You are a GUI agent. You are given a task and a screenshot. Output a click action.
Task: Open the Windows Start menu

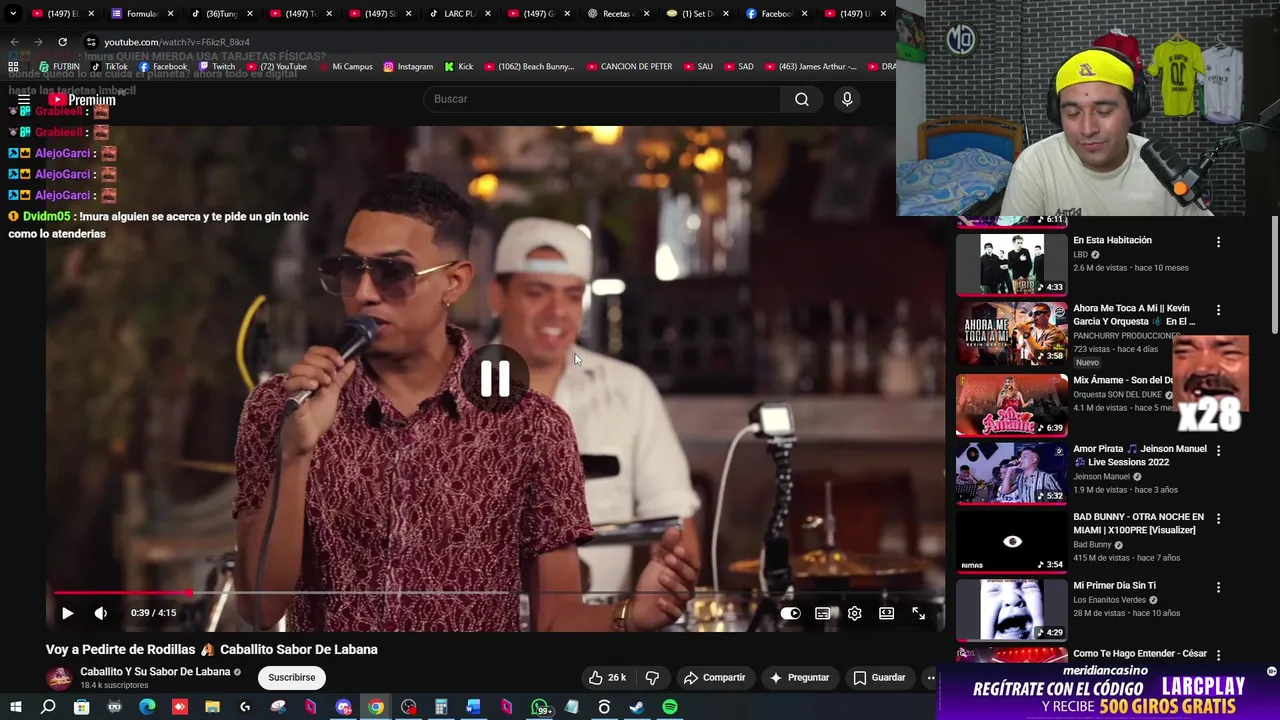(15, 707)
